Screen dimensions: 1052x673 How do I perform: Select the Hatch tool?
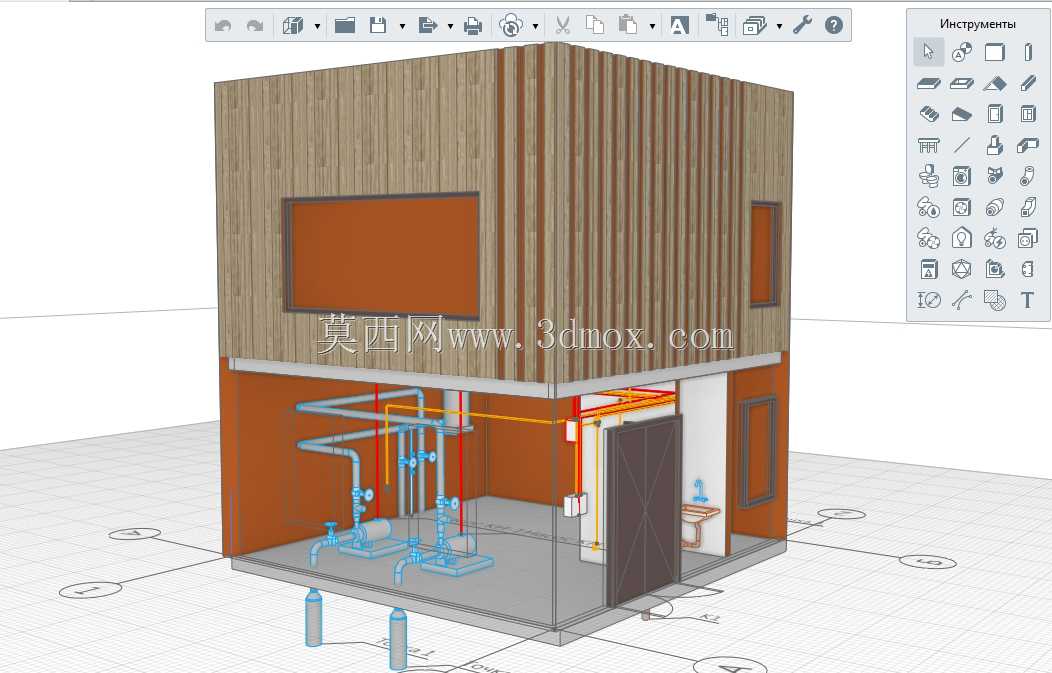(x=995, y=300)
